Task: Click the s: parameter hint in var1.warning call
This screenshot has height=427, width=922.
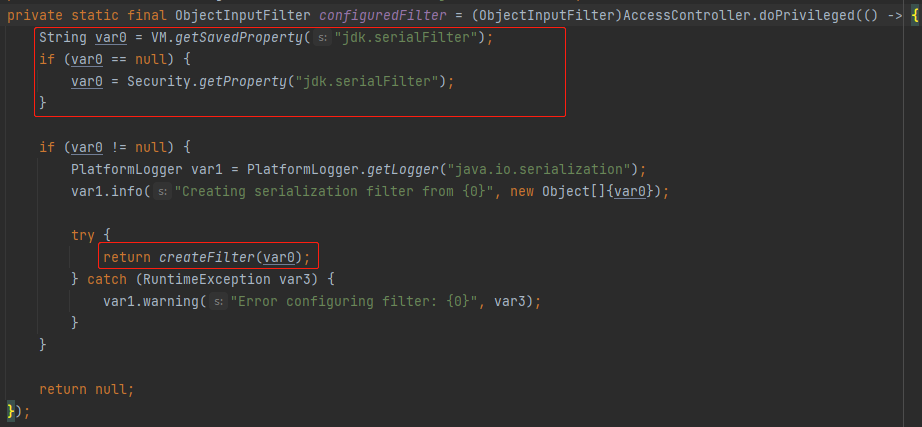Action: coord(218,302)
